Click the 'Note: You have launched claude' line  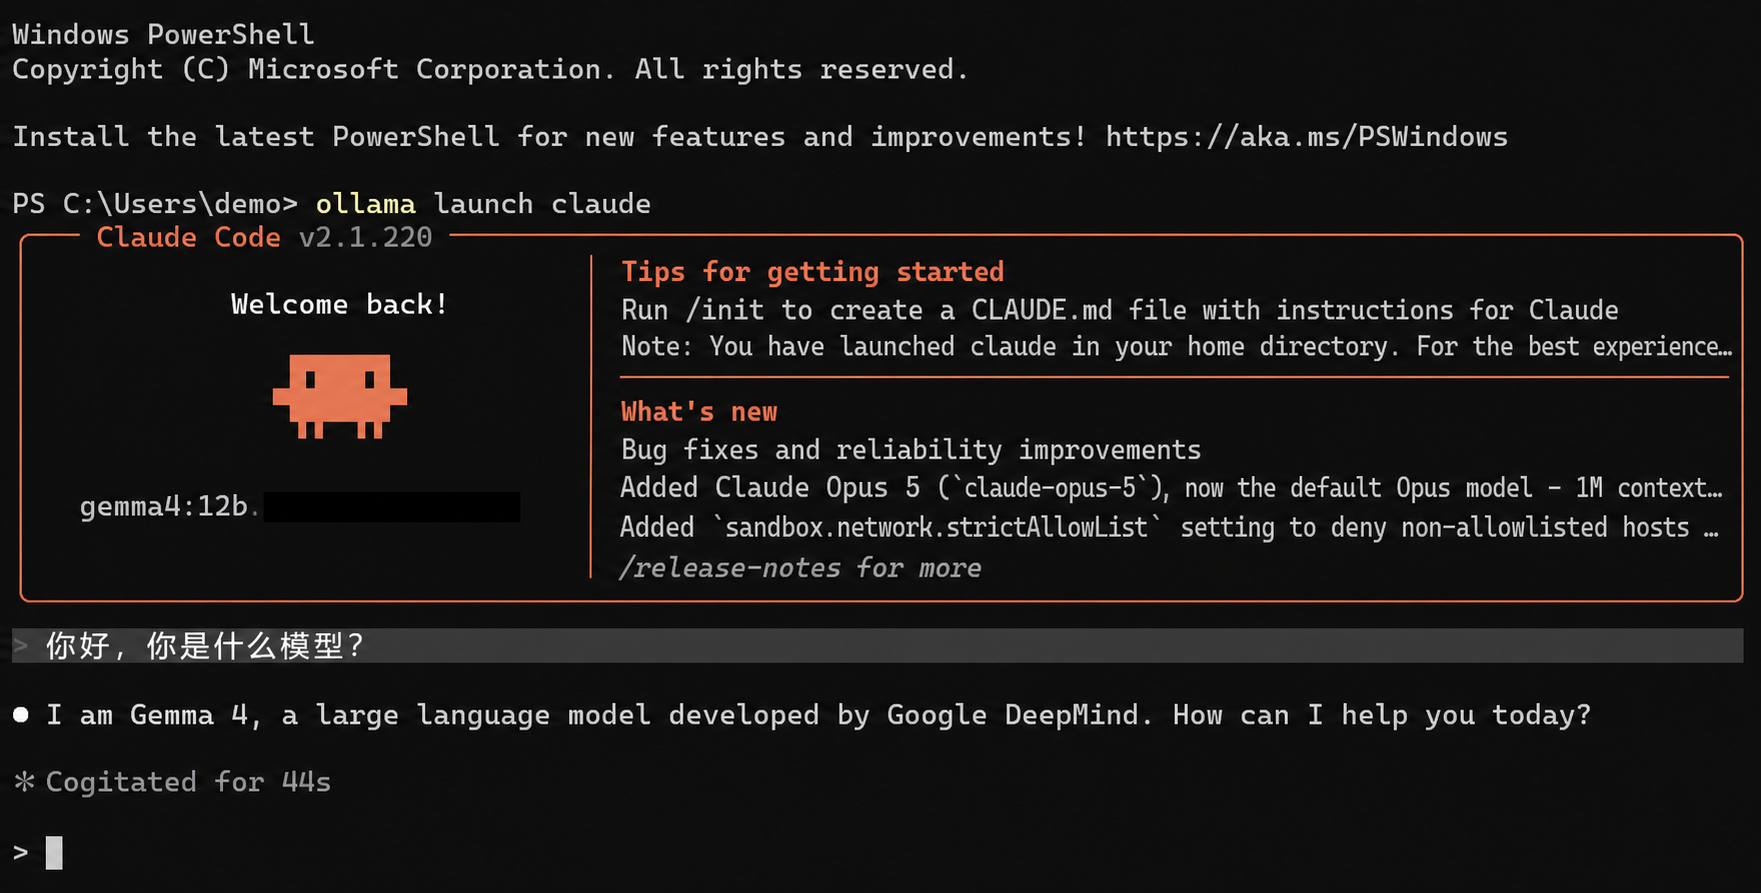click(1176, 347)
